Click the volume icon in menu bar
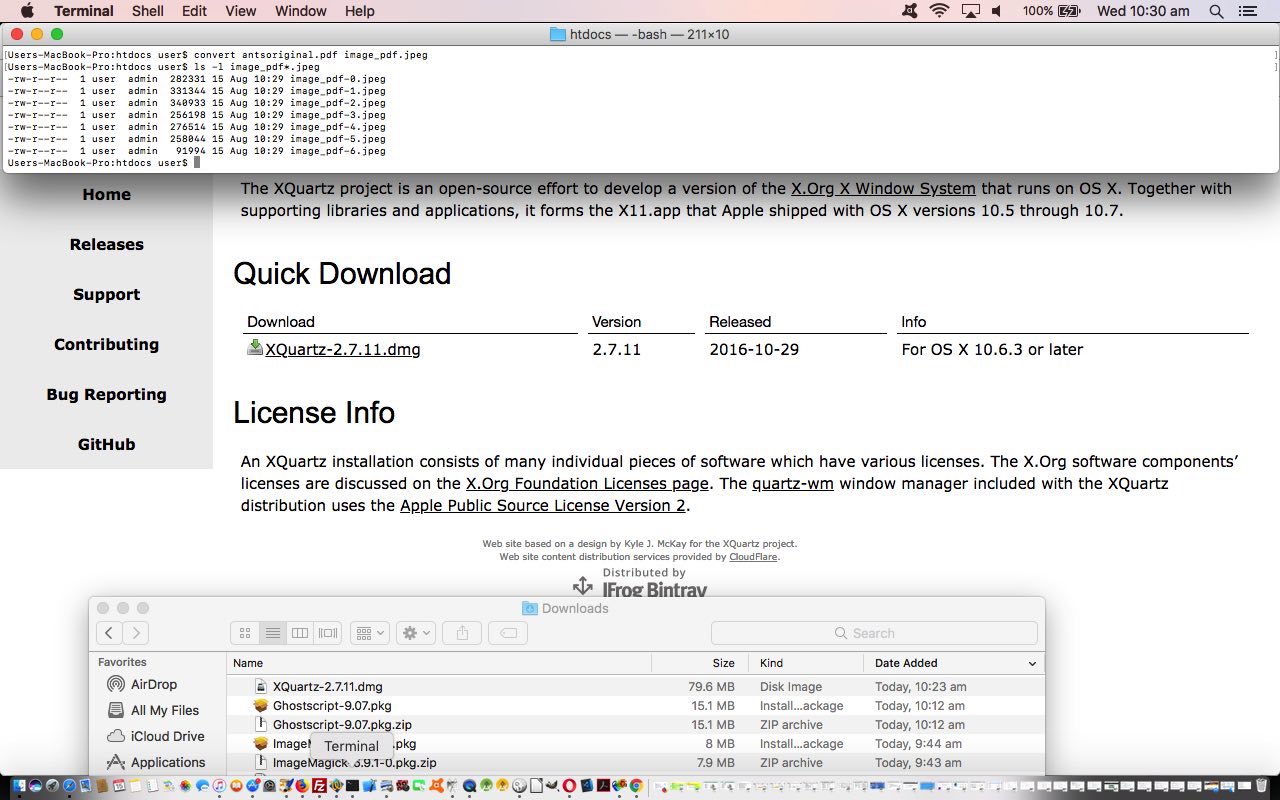The height and width of the screenshot is (800, 1280). [997, 11]
